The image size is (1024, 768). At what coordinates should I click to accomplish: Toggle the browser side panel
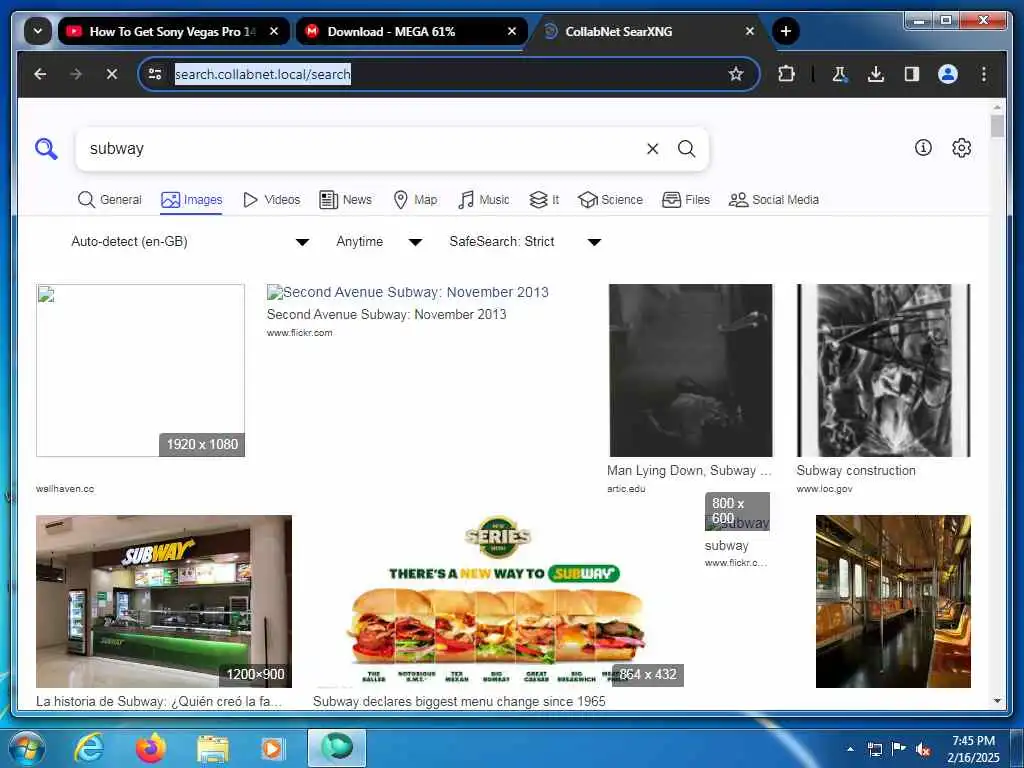click(912, 74)
